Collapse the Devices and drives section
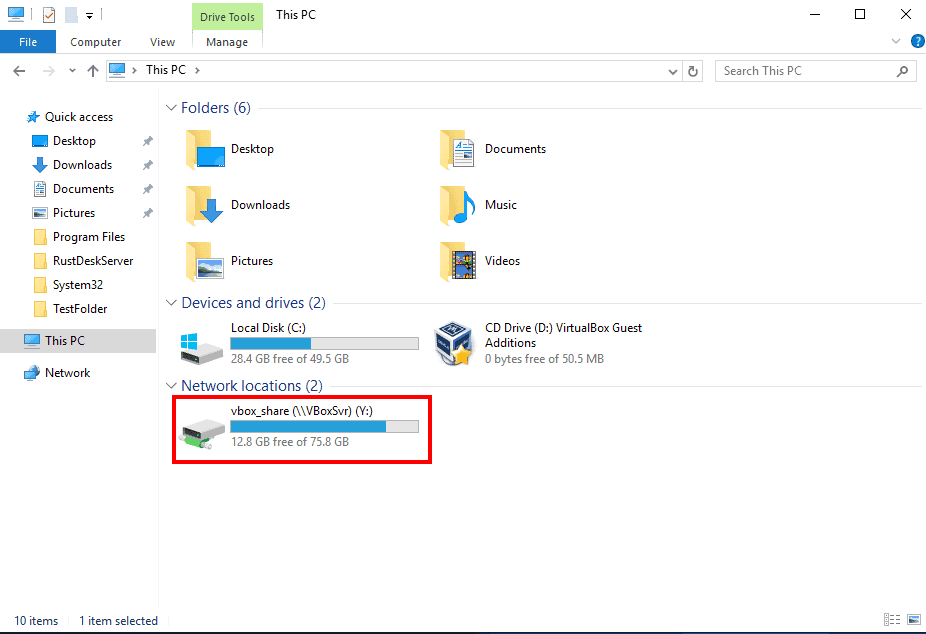Image resolution: width=926 pixels, height=634 pixels. [170, 302]
